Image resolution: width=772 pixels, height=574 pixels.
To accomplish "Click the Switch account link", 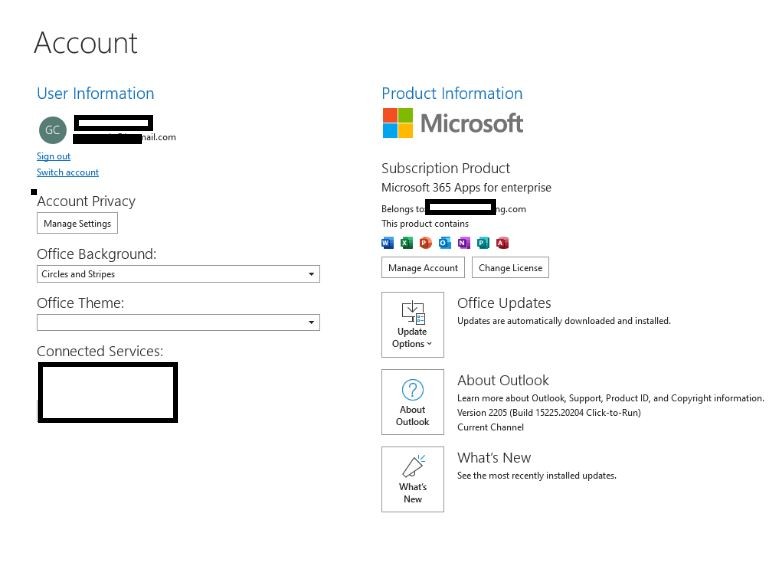I will tap(68, 172).
